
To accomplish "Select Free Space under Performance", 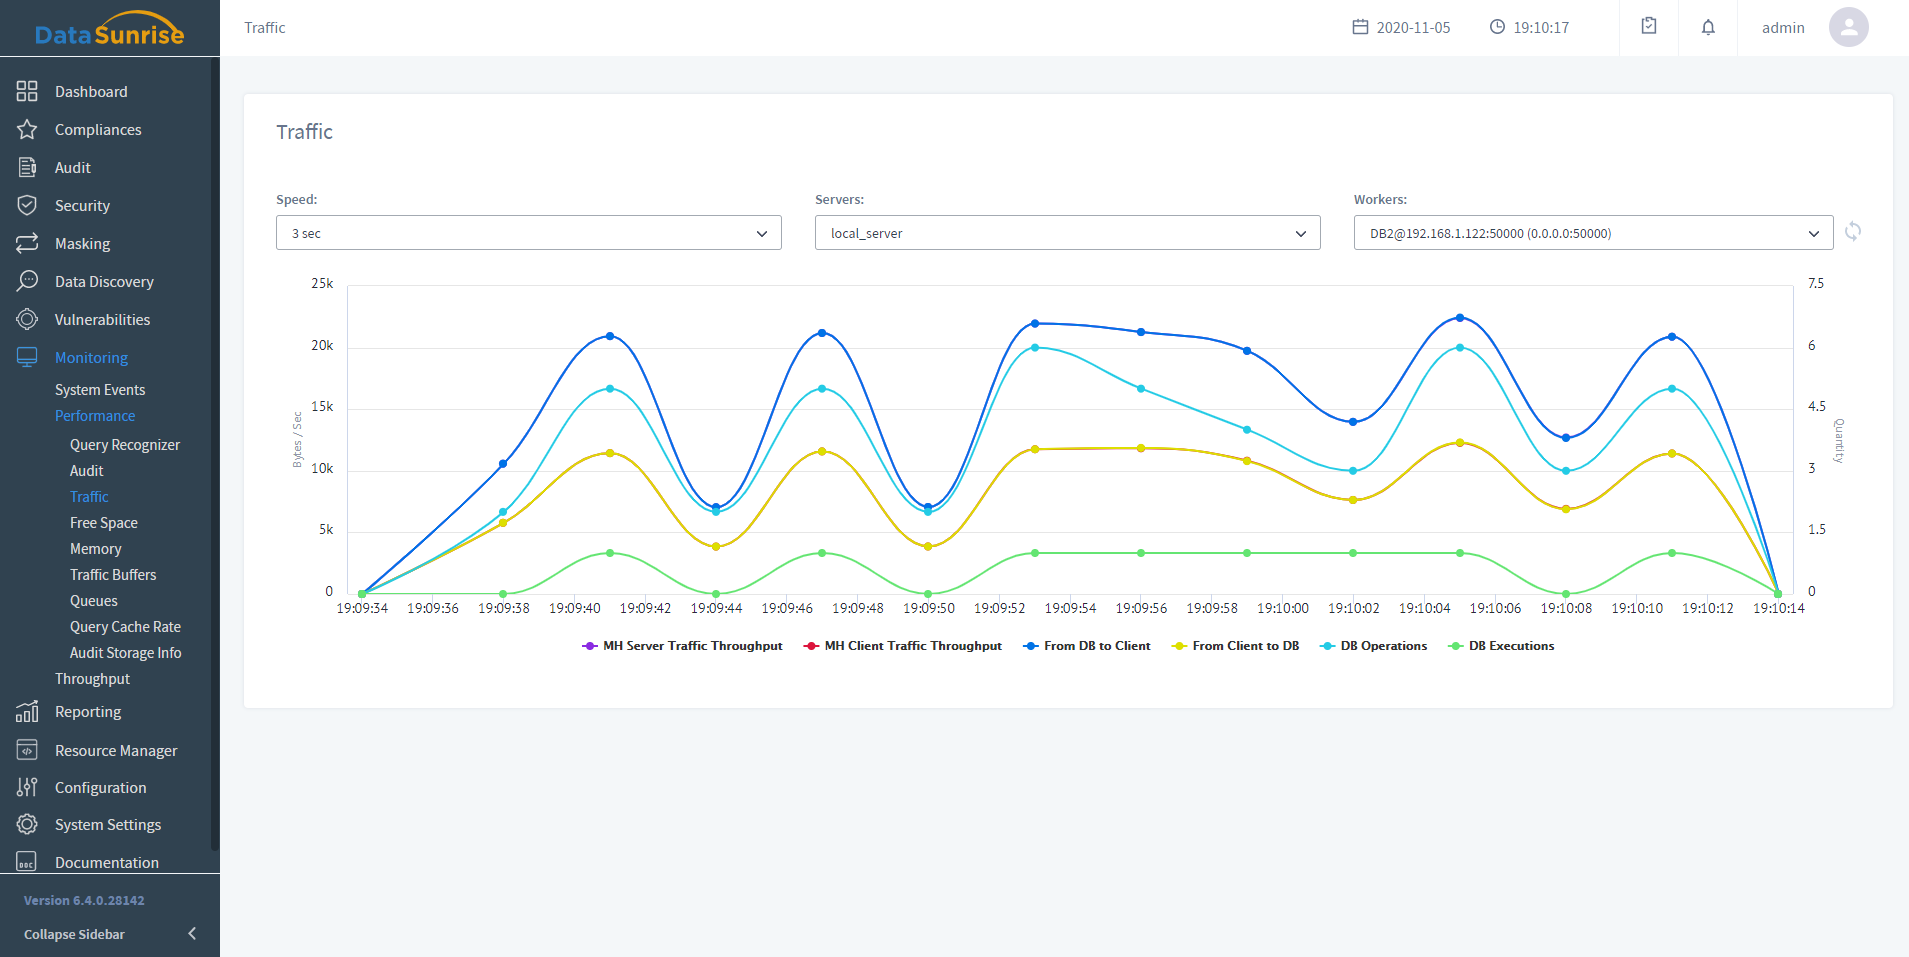I will pyautogui.click(x=104, y=523).
